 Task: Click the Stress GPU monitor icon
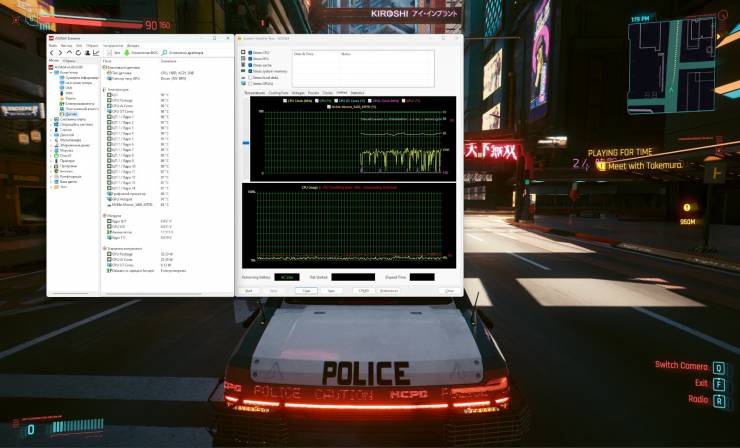pos(243,84)
